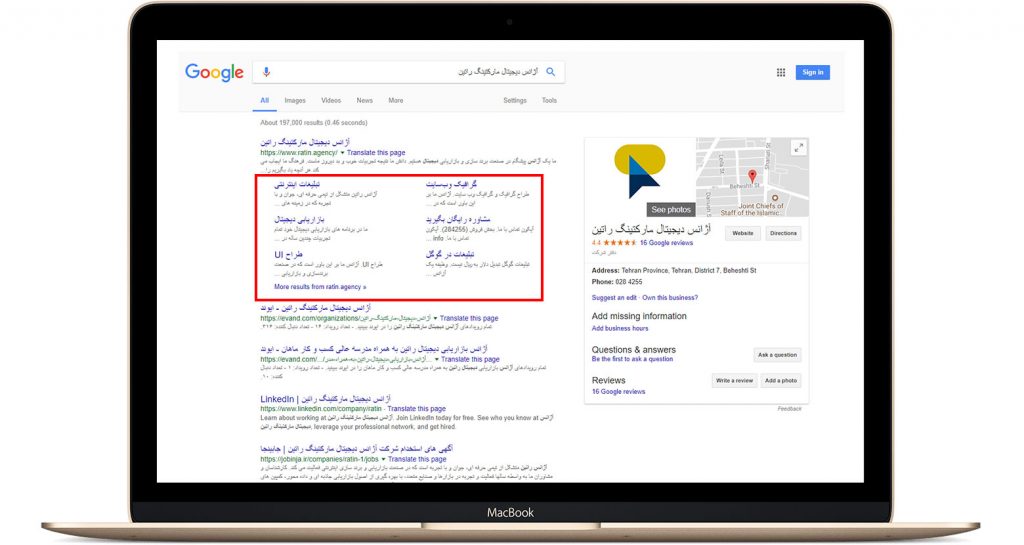The image size is (1024, 545).
Task: Click the red map pin on the map
Action: (x=752, y=176)
